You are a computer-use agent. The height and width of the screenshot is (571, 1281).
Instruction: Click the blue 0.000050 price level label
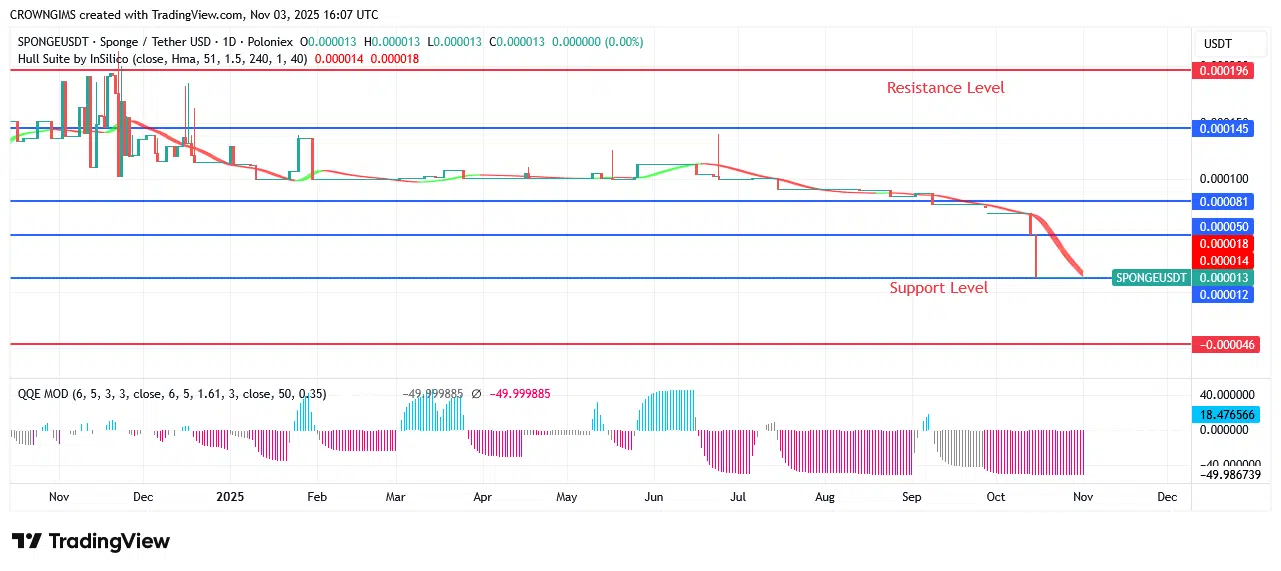pos(1225,227)
